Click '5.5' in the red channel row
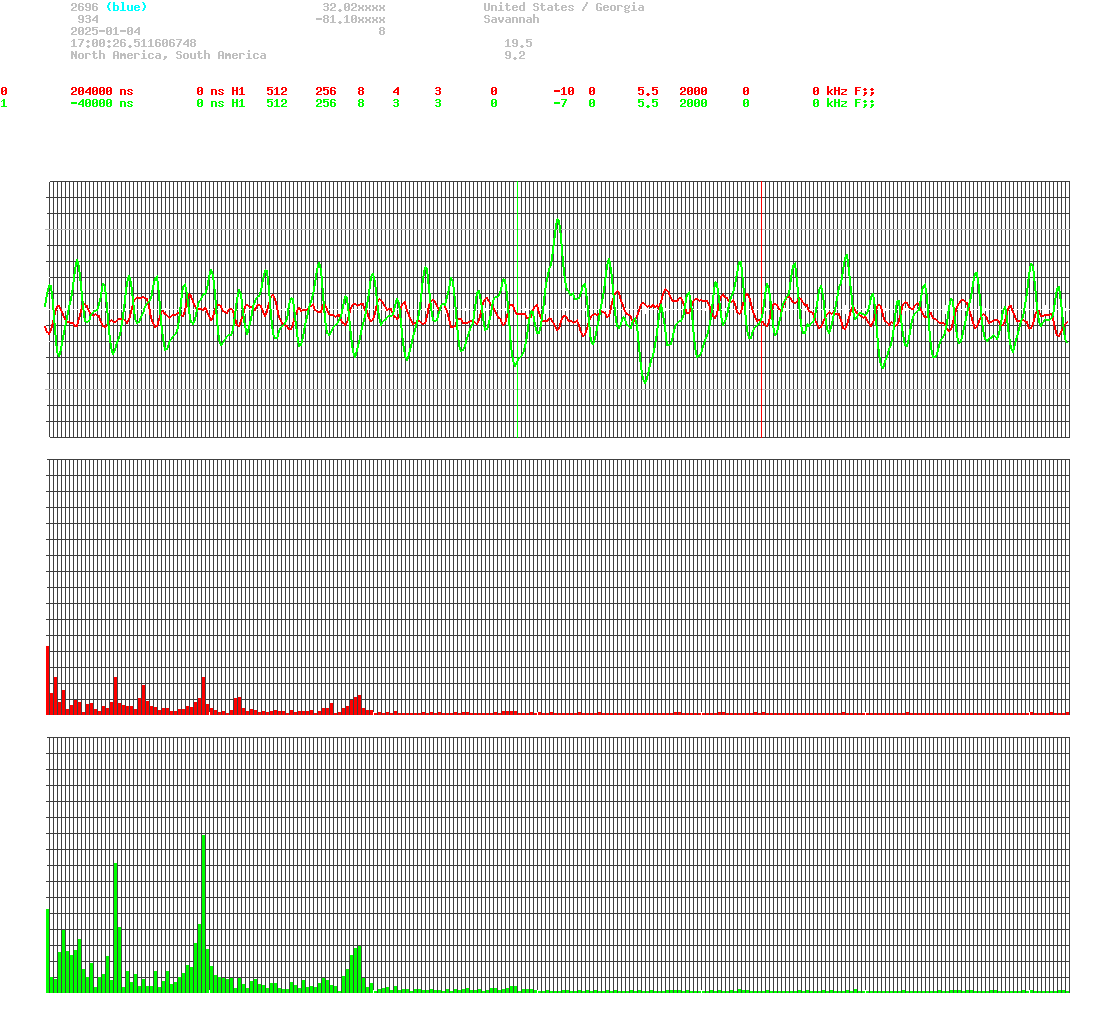This screenshot has height=1015, width=1095. click(647, 92)
